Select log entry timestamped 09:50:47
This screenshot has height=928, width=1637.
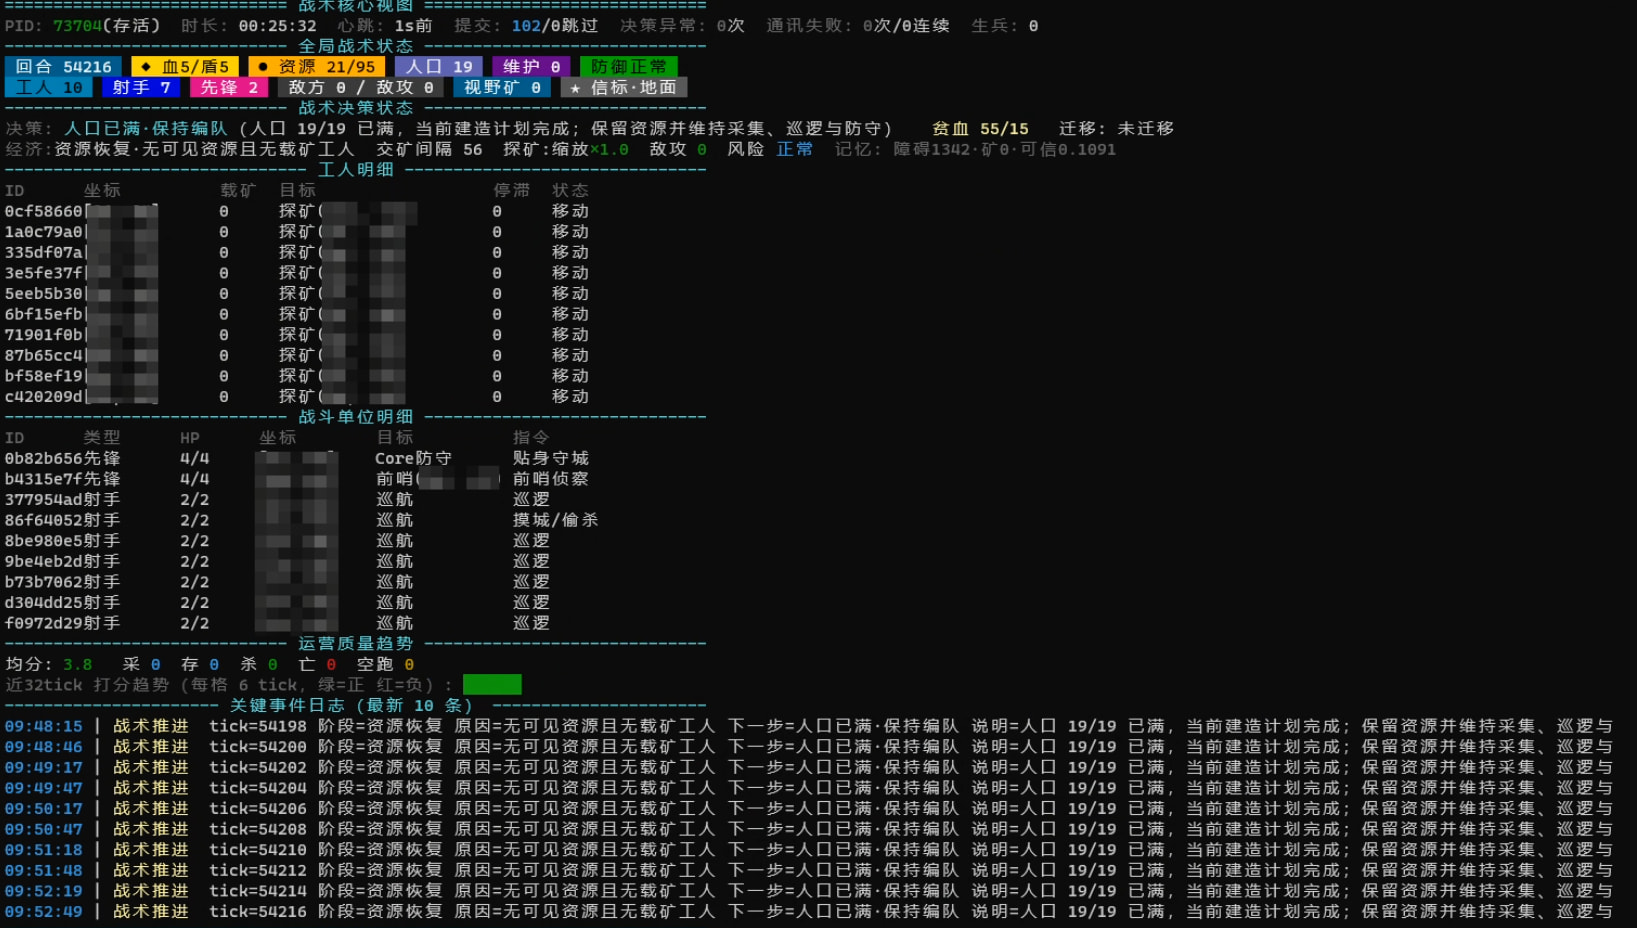(x=809, y=830)
